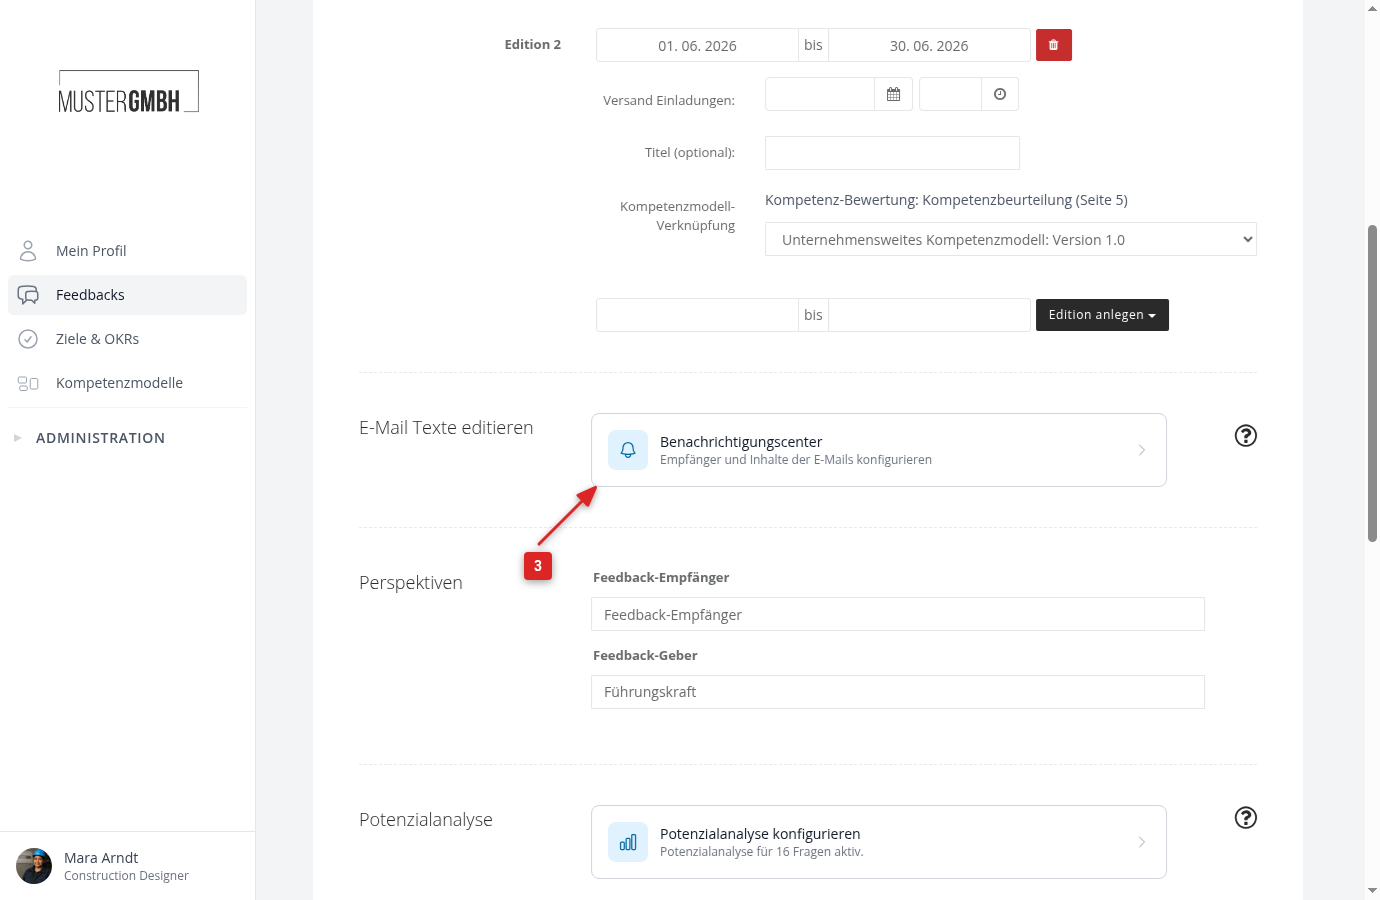Open Potenzialanalyse konfigurieren card
Screen dimensions: 1380x900
coord(879,842)
